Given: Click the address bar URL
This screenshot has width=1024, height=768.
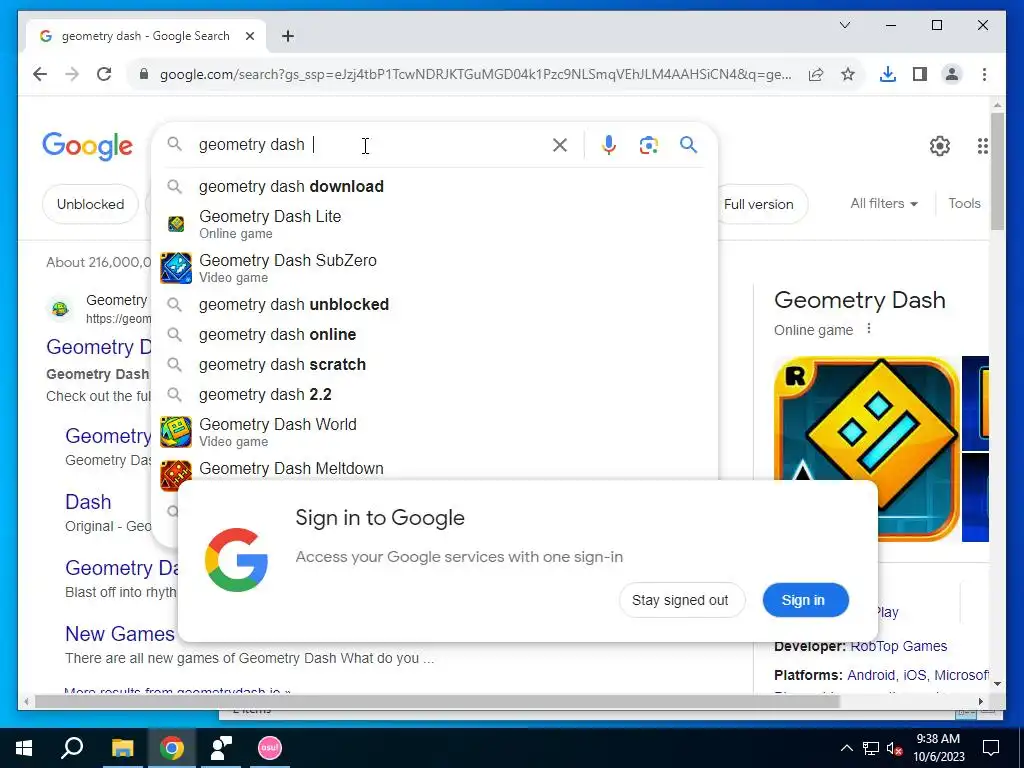Looking at the screenshot, I should click(x=475, y=74).
